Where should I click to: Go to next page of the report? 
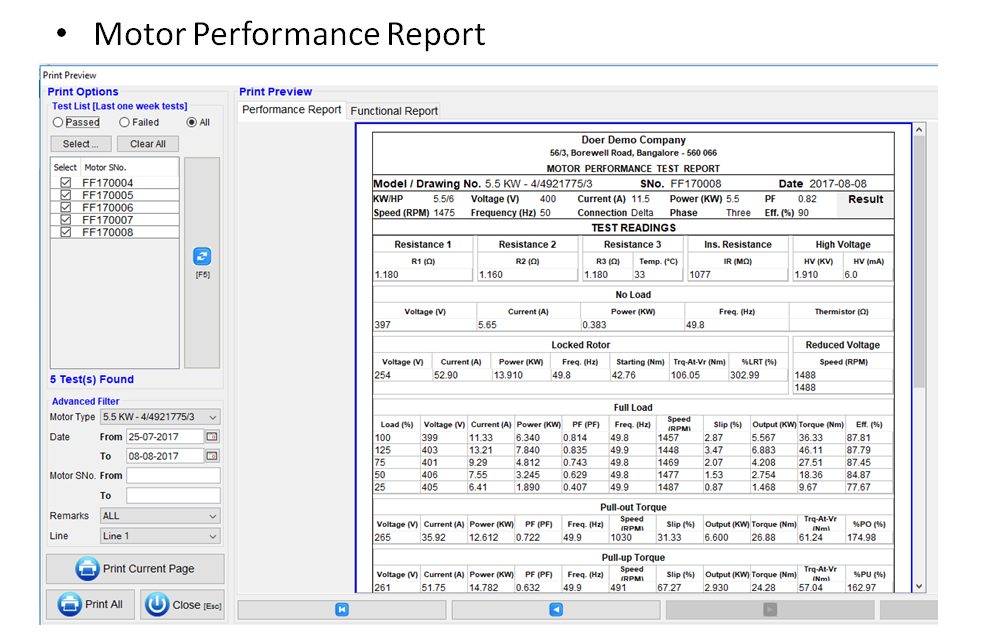coord(770,609)
